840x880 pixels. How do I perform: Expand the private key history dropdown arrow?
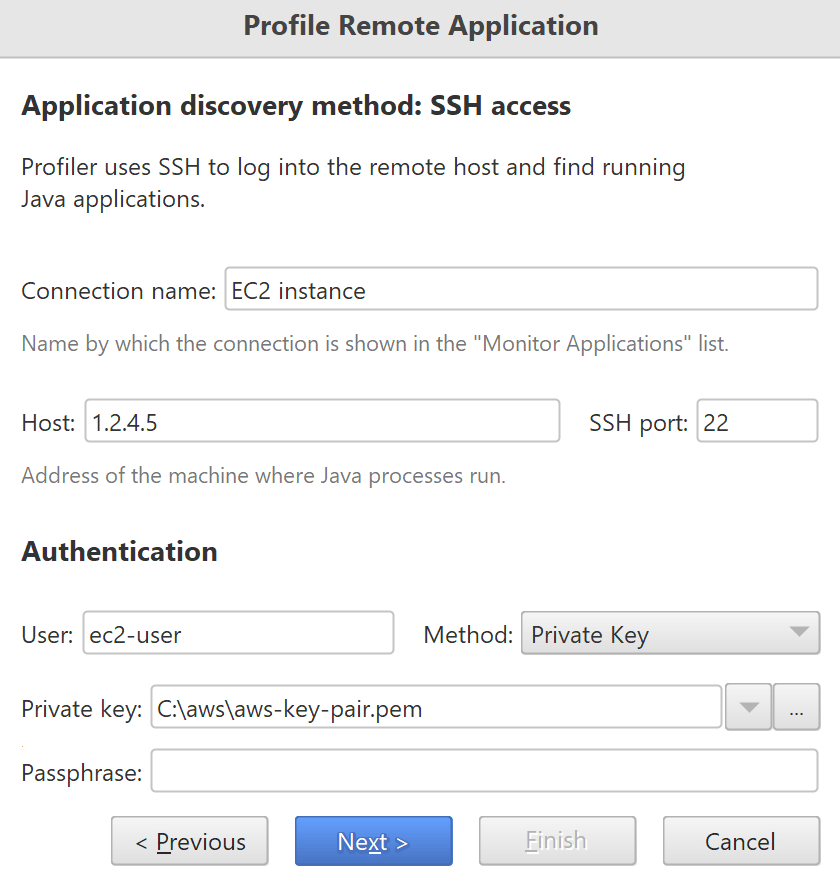tap(749, 707)
